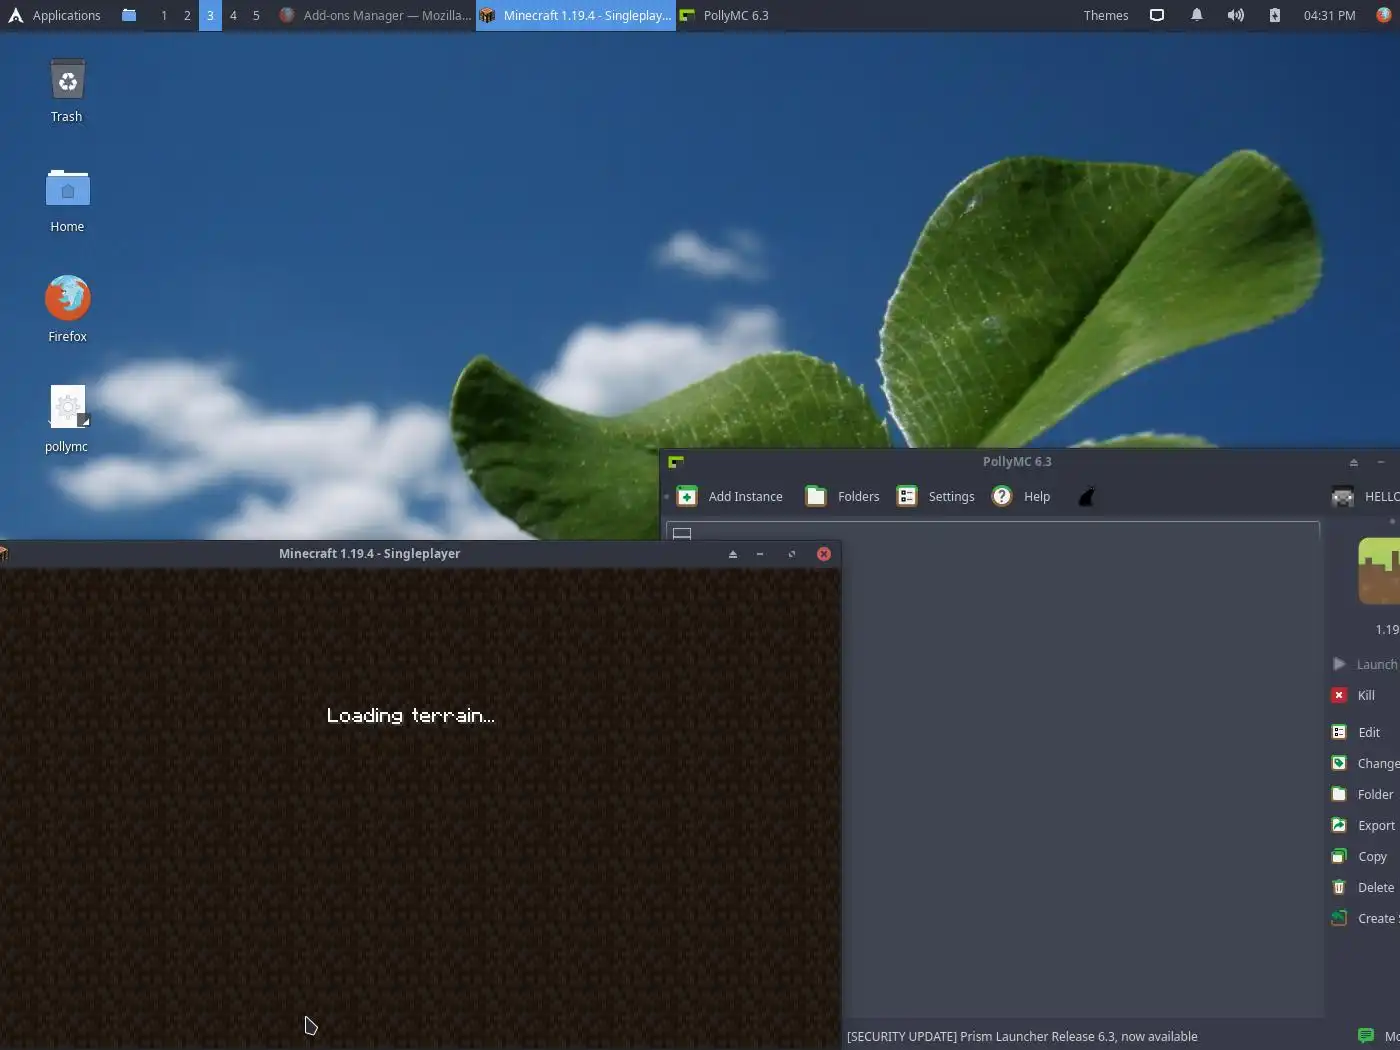Delete the selected instance in PollyMC
Screen dimensions: 1400x1050
[x=1362, y=887]
